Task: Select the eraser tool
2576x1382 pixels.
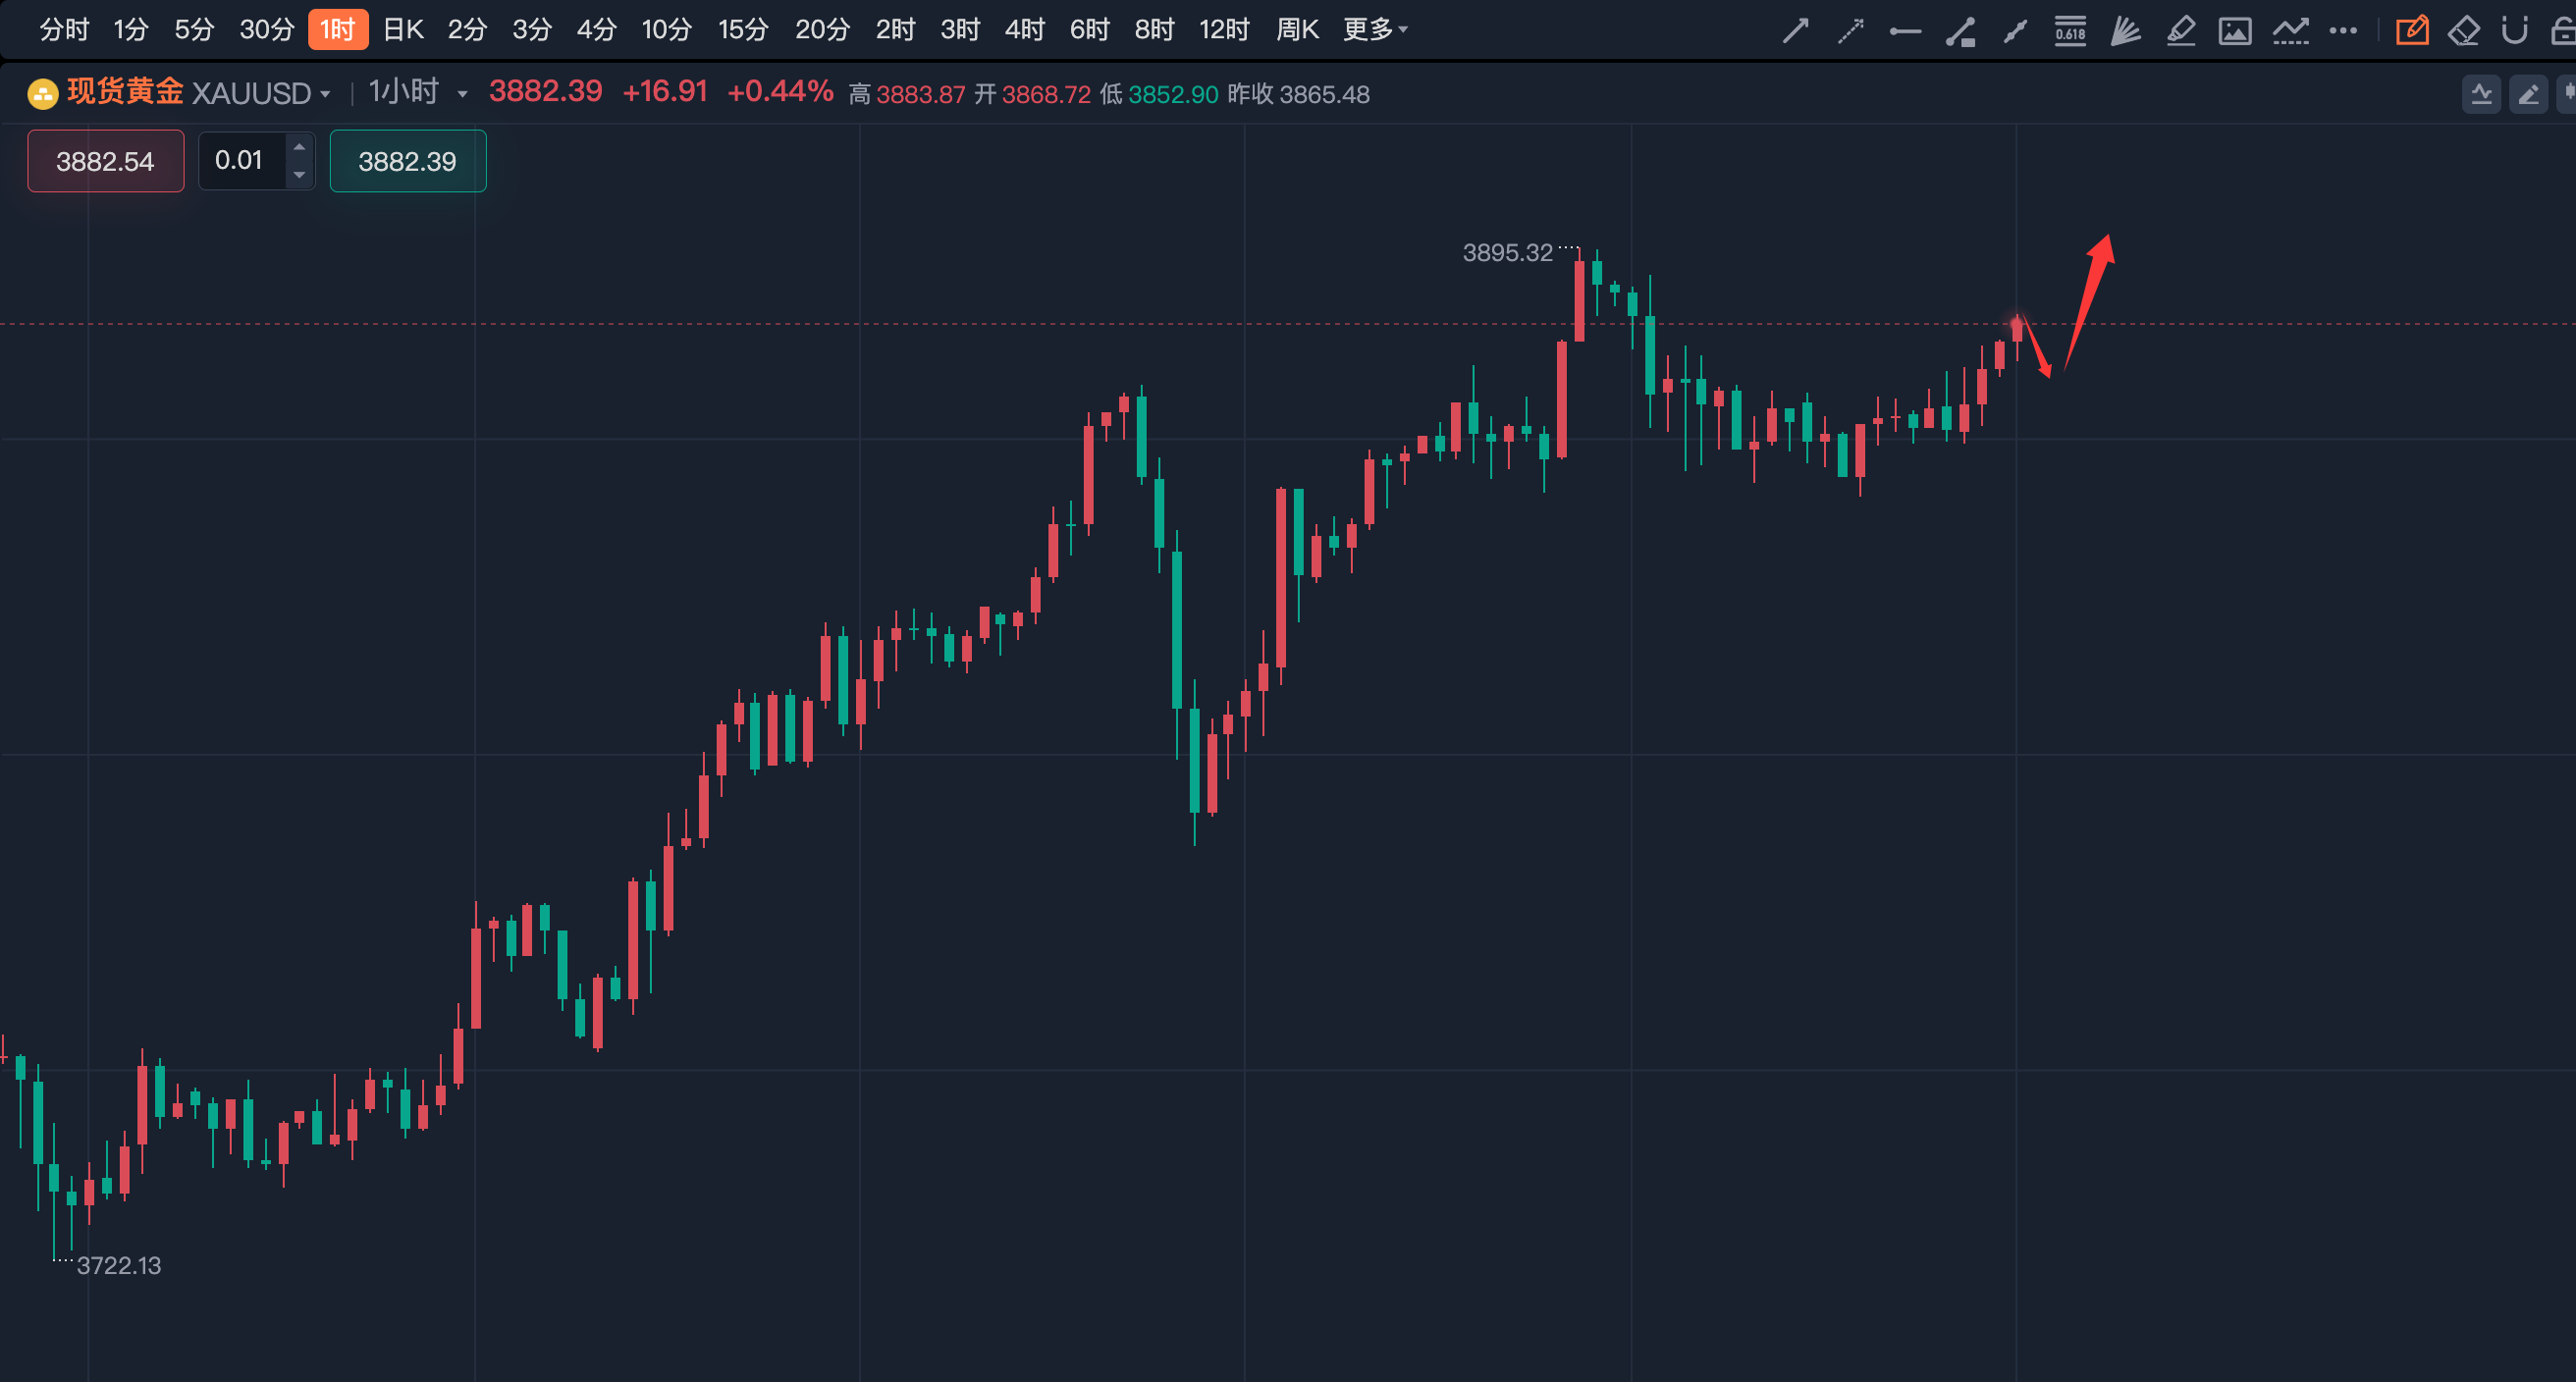Action: pyautogui.click(x=2463, y=31)
